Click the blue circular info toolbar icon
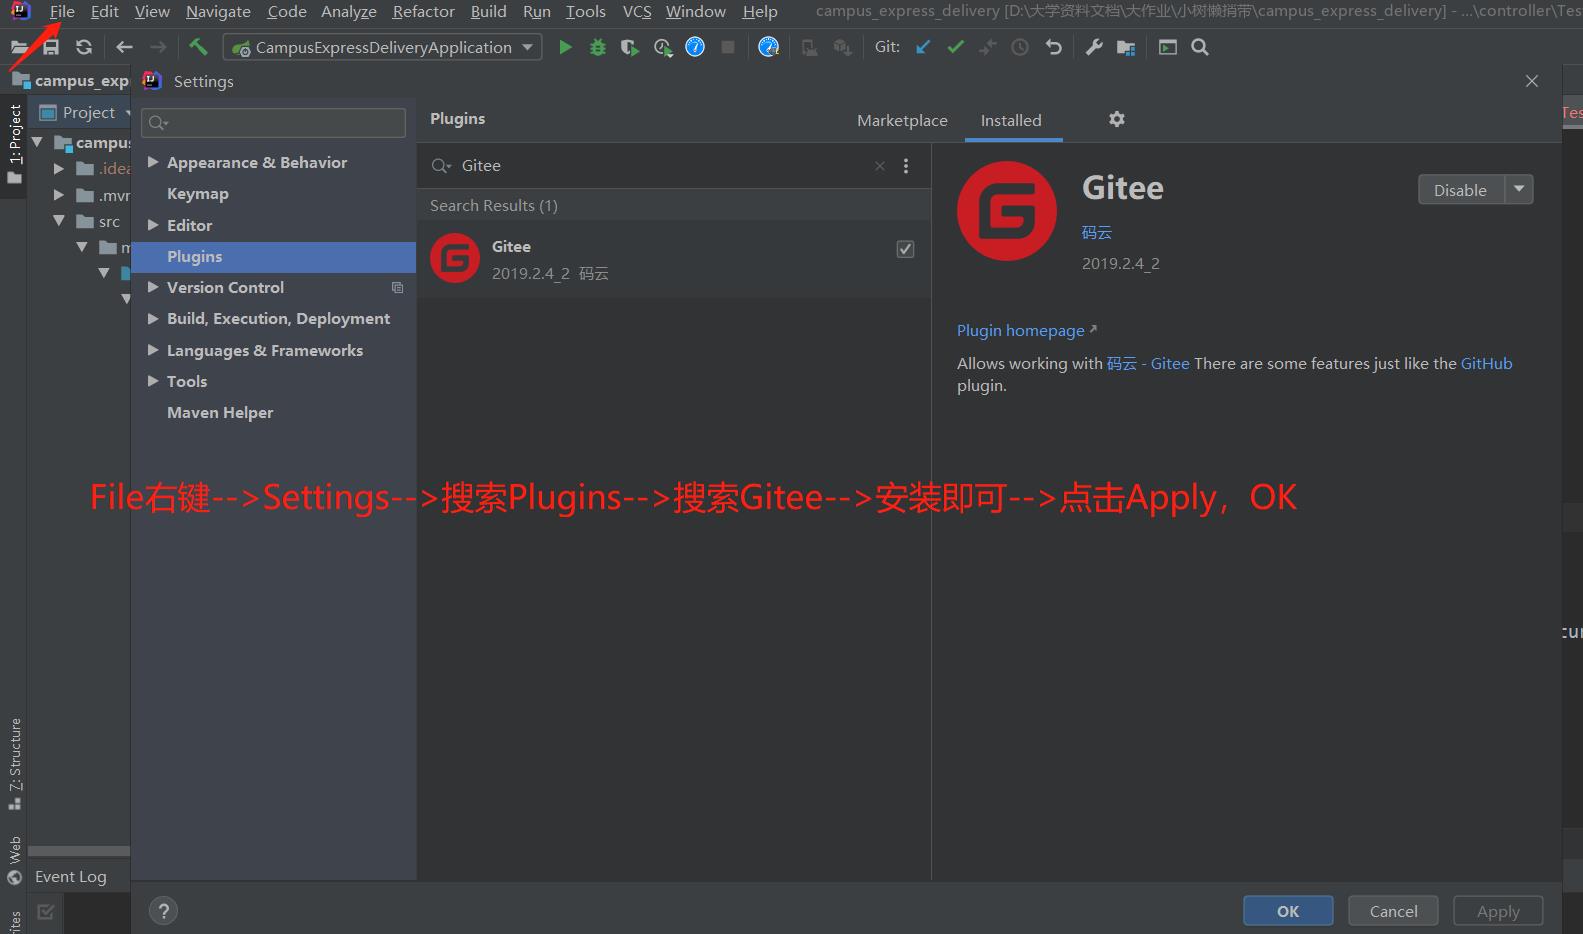Image resolution: width=1583 pixels, height=934 pixels. click(695, 47)
